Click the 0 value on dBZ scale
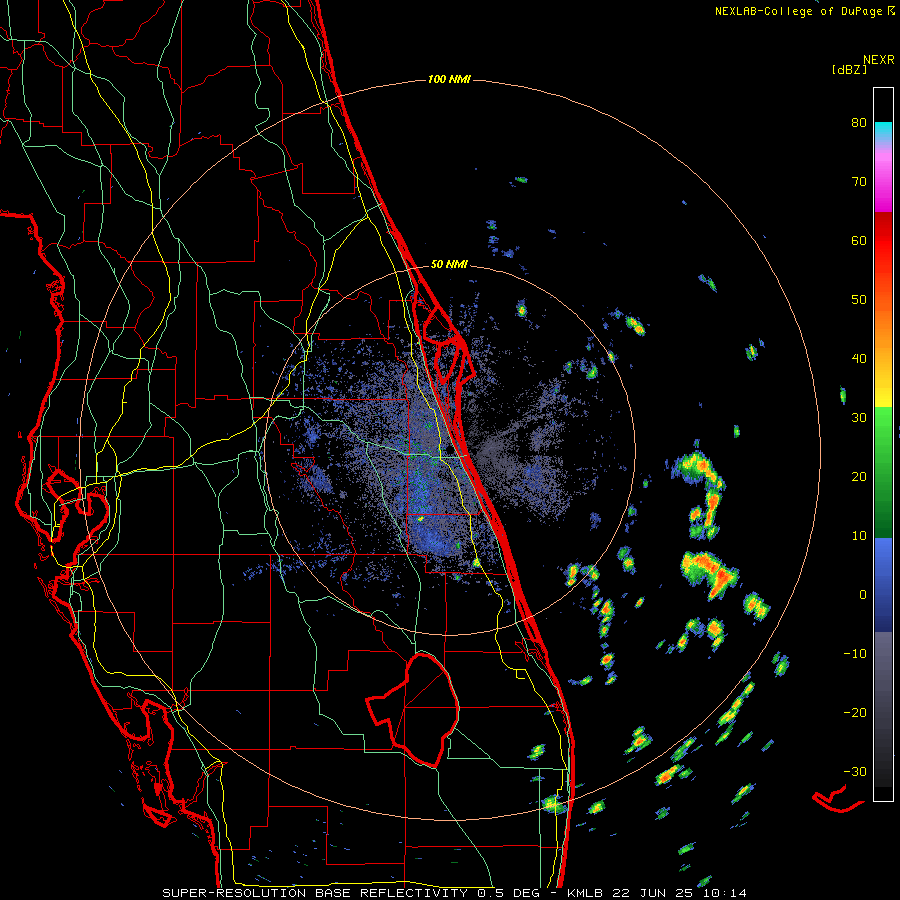This screenshot has width=900, height=900. (x=863, y=595)
